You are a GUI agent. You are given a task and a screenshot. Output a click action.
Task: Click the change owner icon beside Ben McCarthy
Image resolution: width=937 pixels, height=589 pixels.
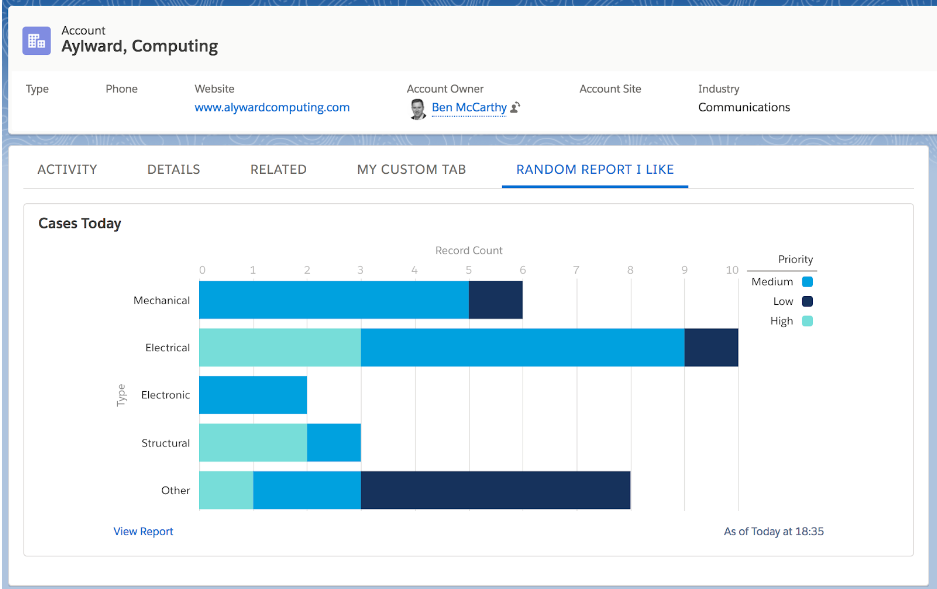515,108
